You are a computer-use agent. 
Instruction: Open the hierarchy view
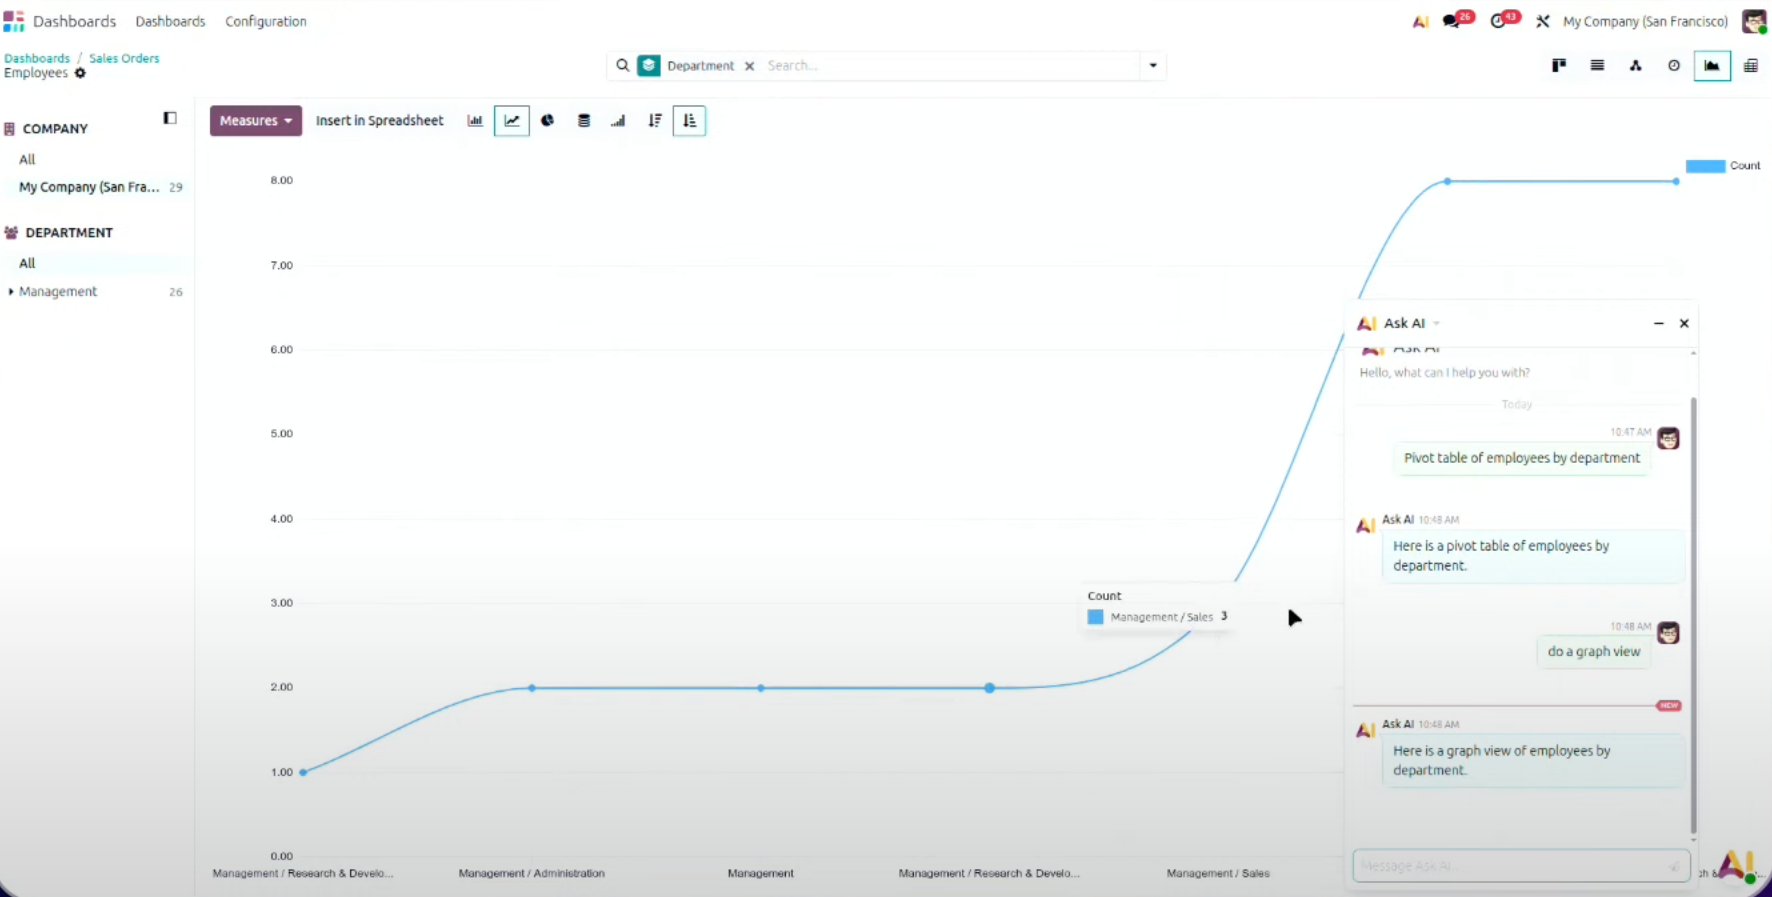click(x=1635, y=66)
